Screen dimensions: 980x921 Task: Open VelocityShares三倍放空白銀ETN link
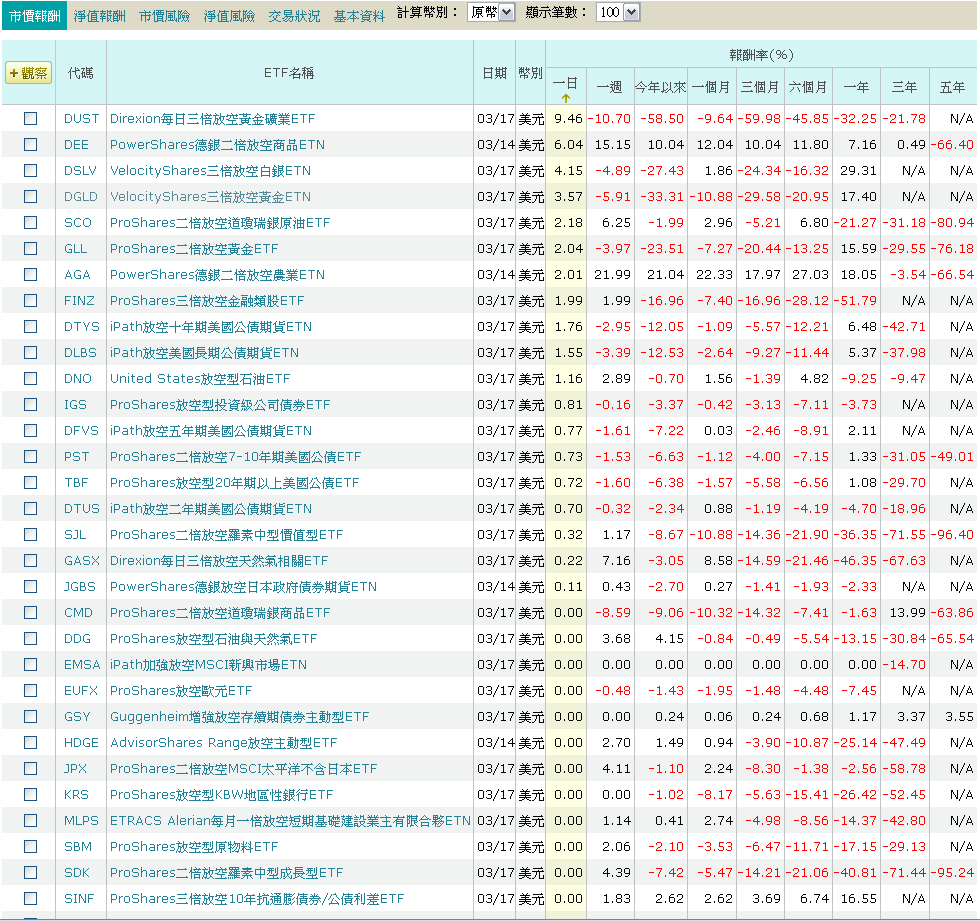pos(211,171)
